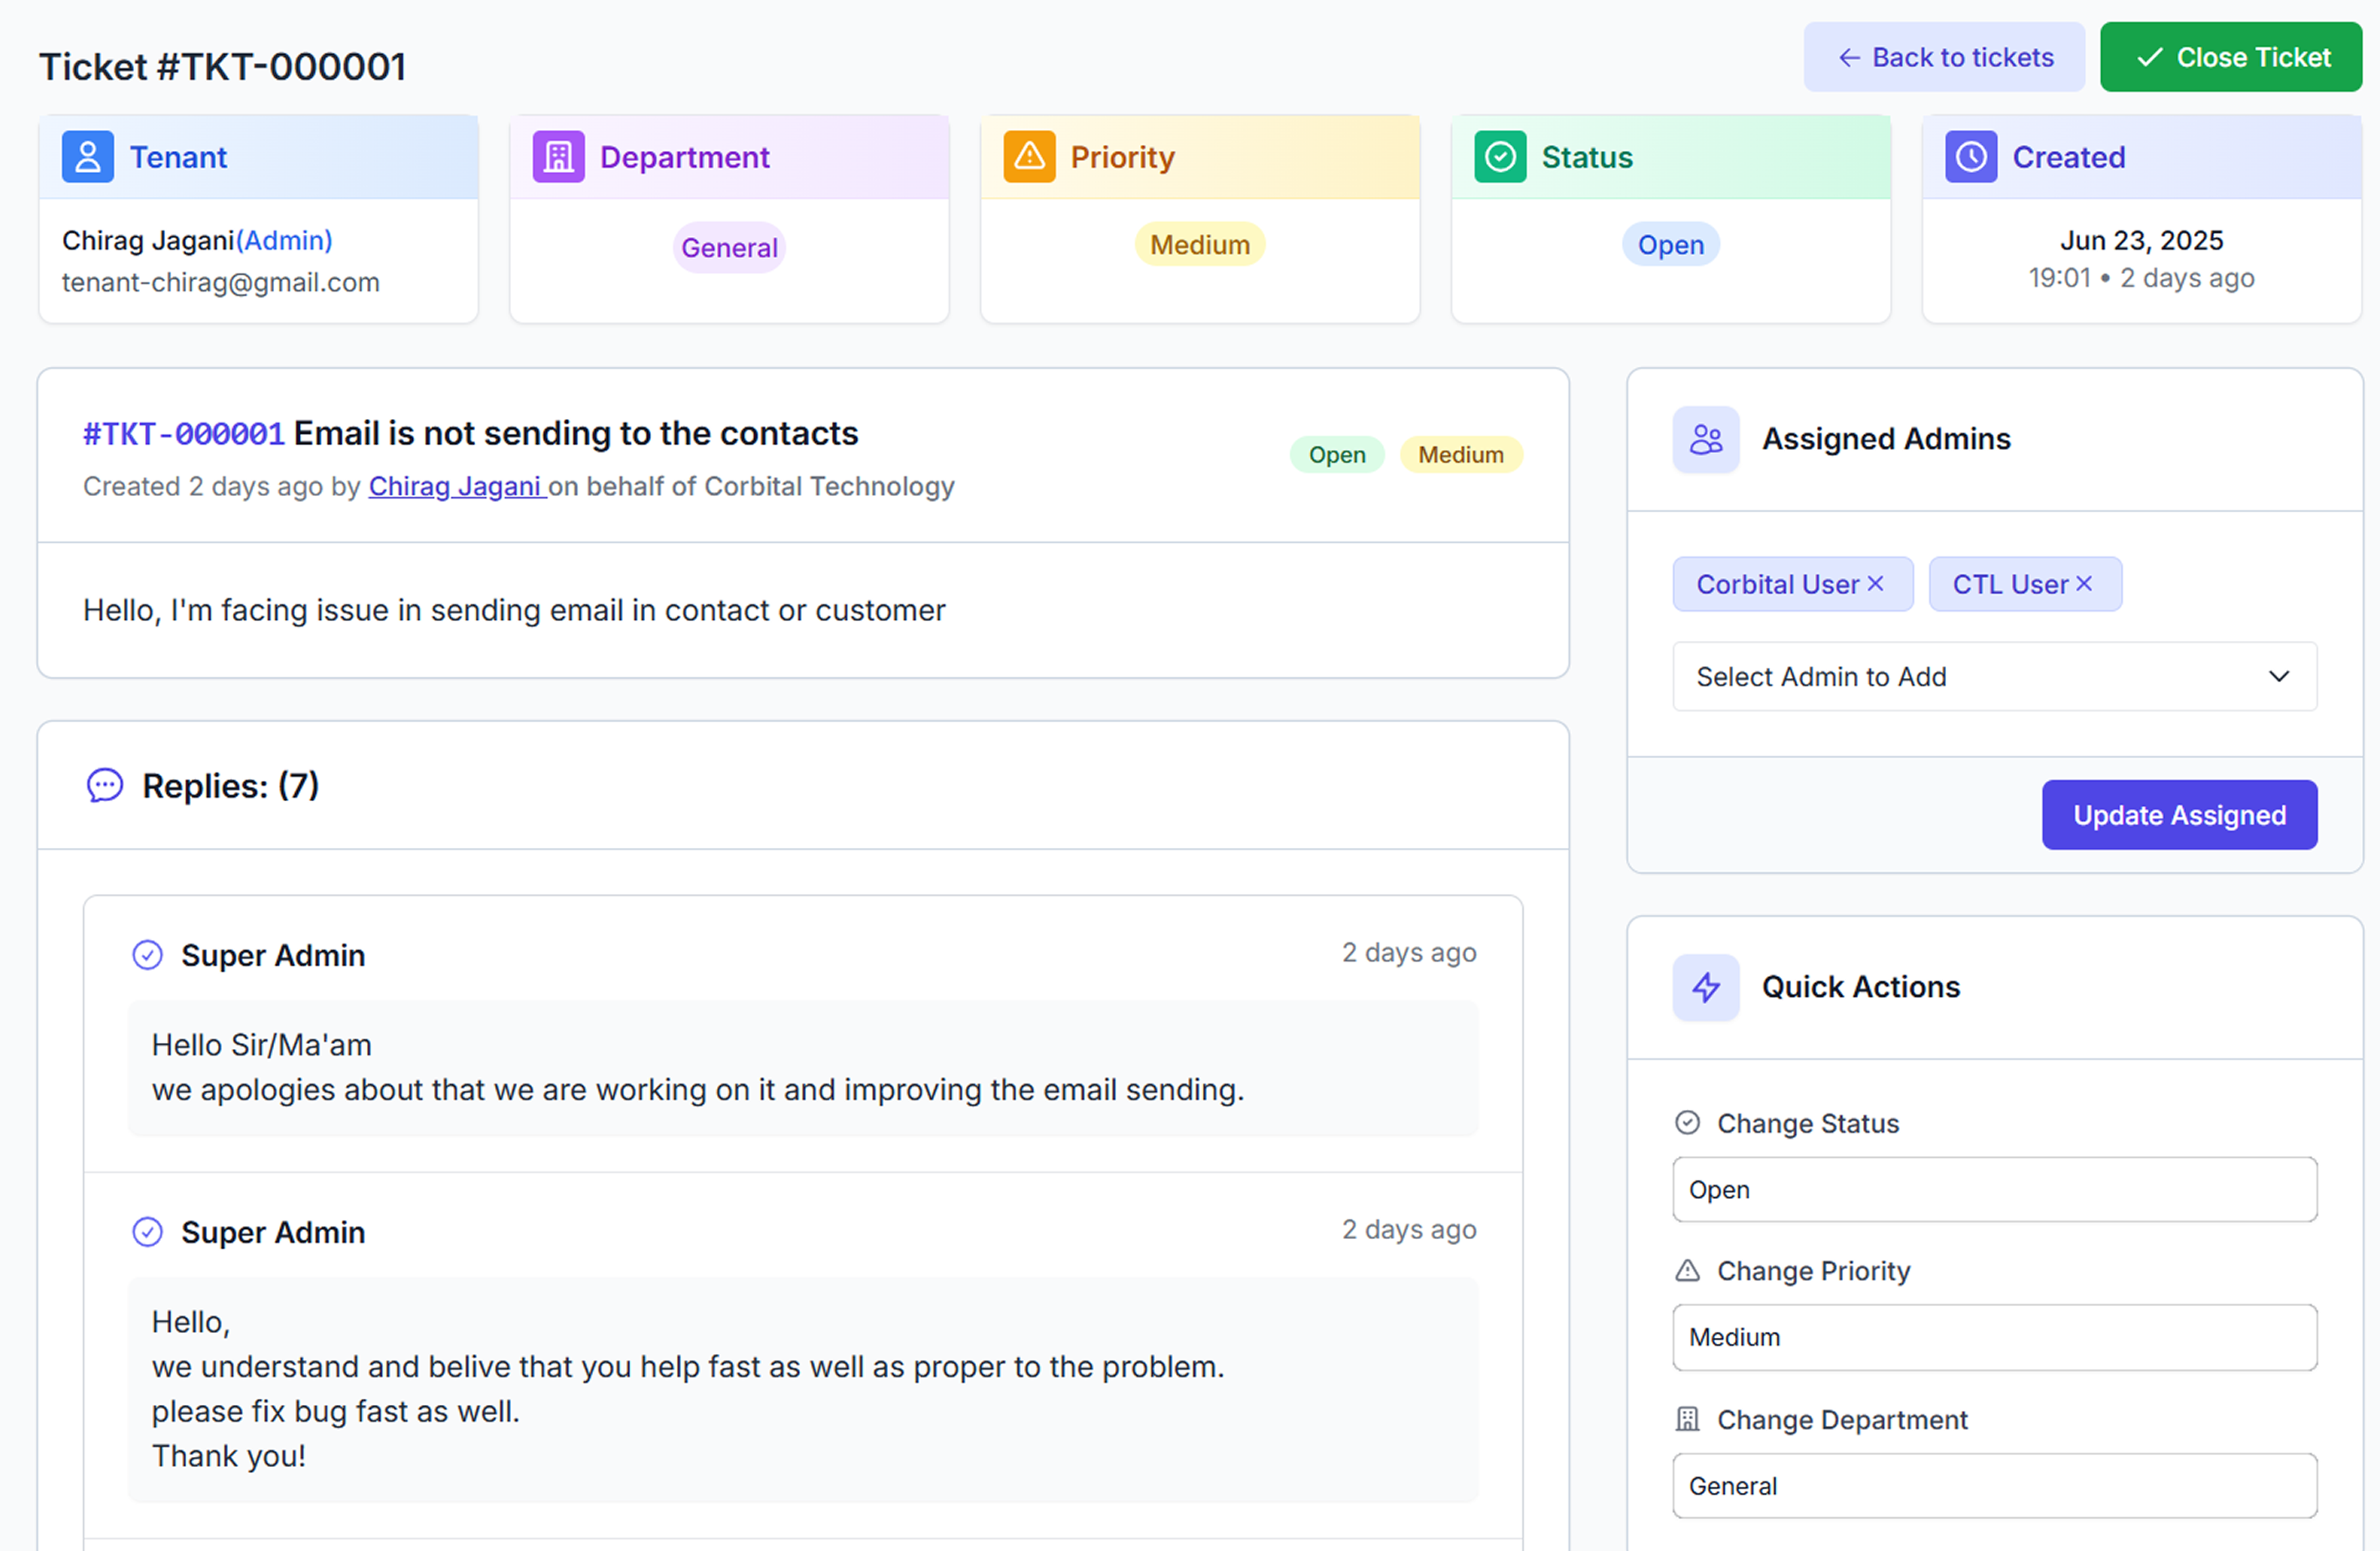Click the first Super Admin reply check icon
Screen dimensions: 2380x1551
click(x=148, y=955)
